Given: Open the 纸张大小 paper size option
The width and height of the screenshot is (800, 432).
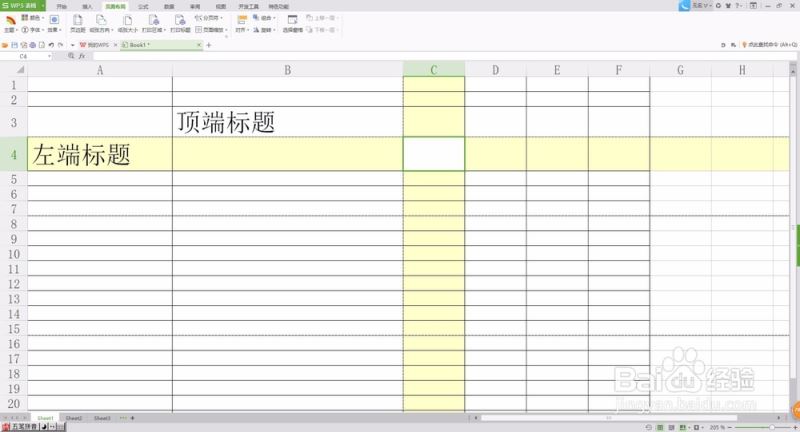Looking at the screenshot, I should pos(128,24).
